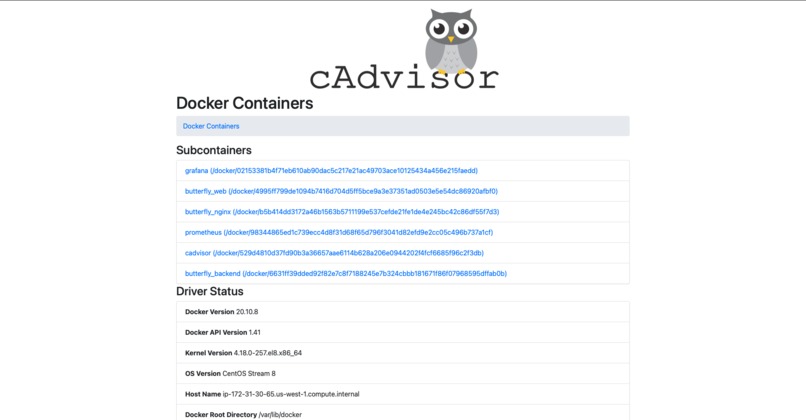Open the butterfly_web subcontainer link
Viewport: 806px width, 420px height.
(341, 191)
